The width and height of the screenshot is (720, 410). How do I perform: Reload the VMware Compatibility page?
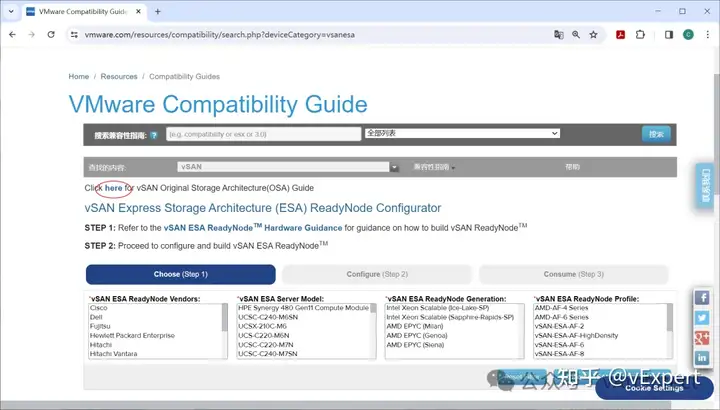[51, 34]
